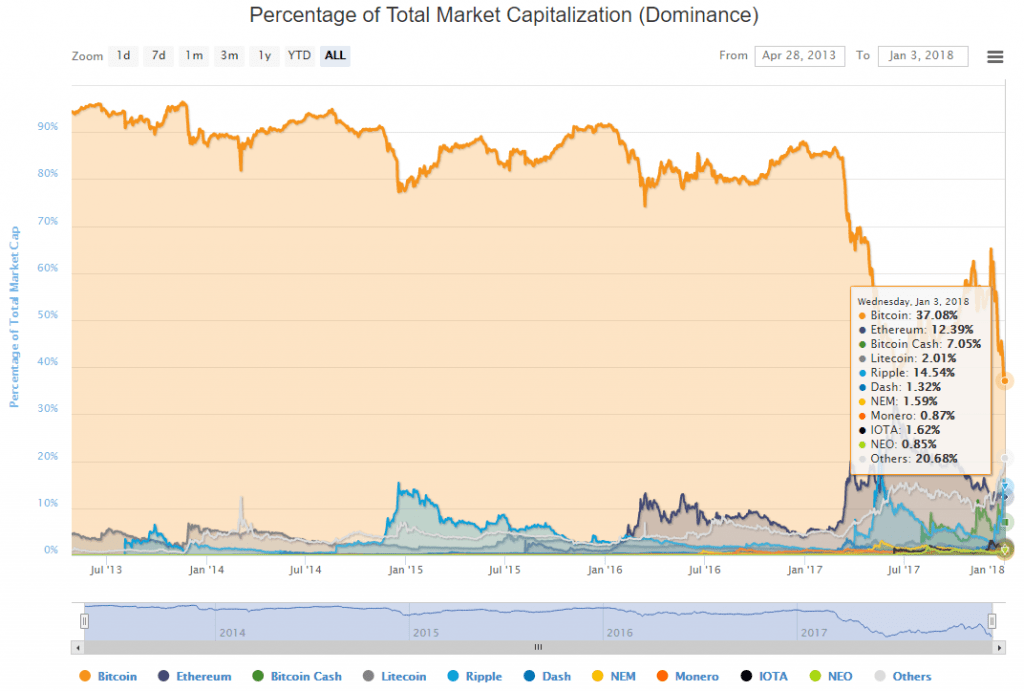Select the ALL zoom range
The height and width of the screenshot is (691, 1024).
(335, 56)
